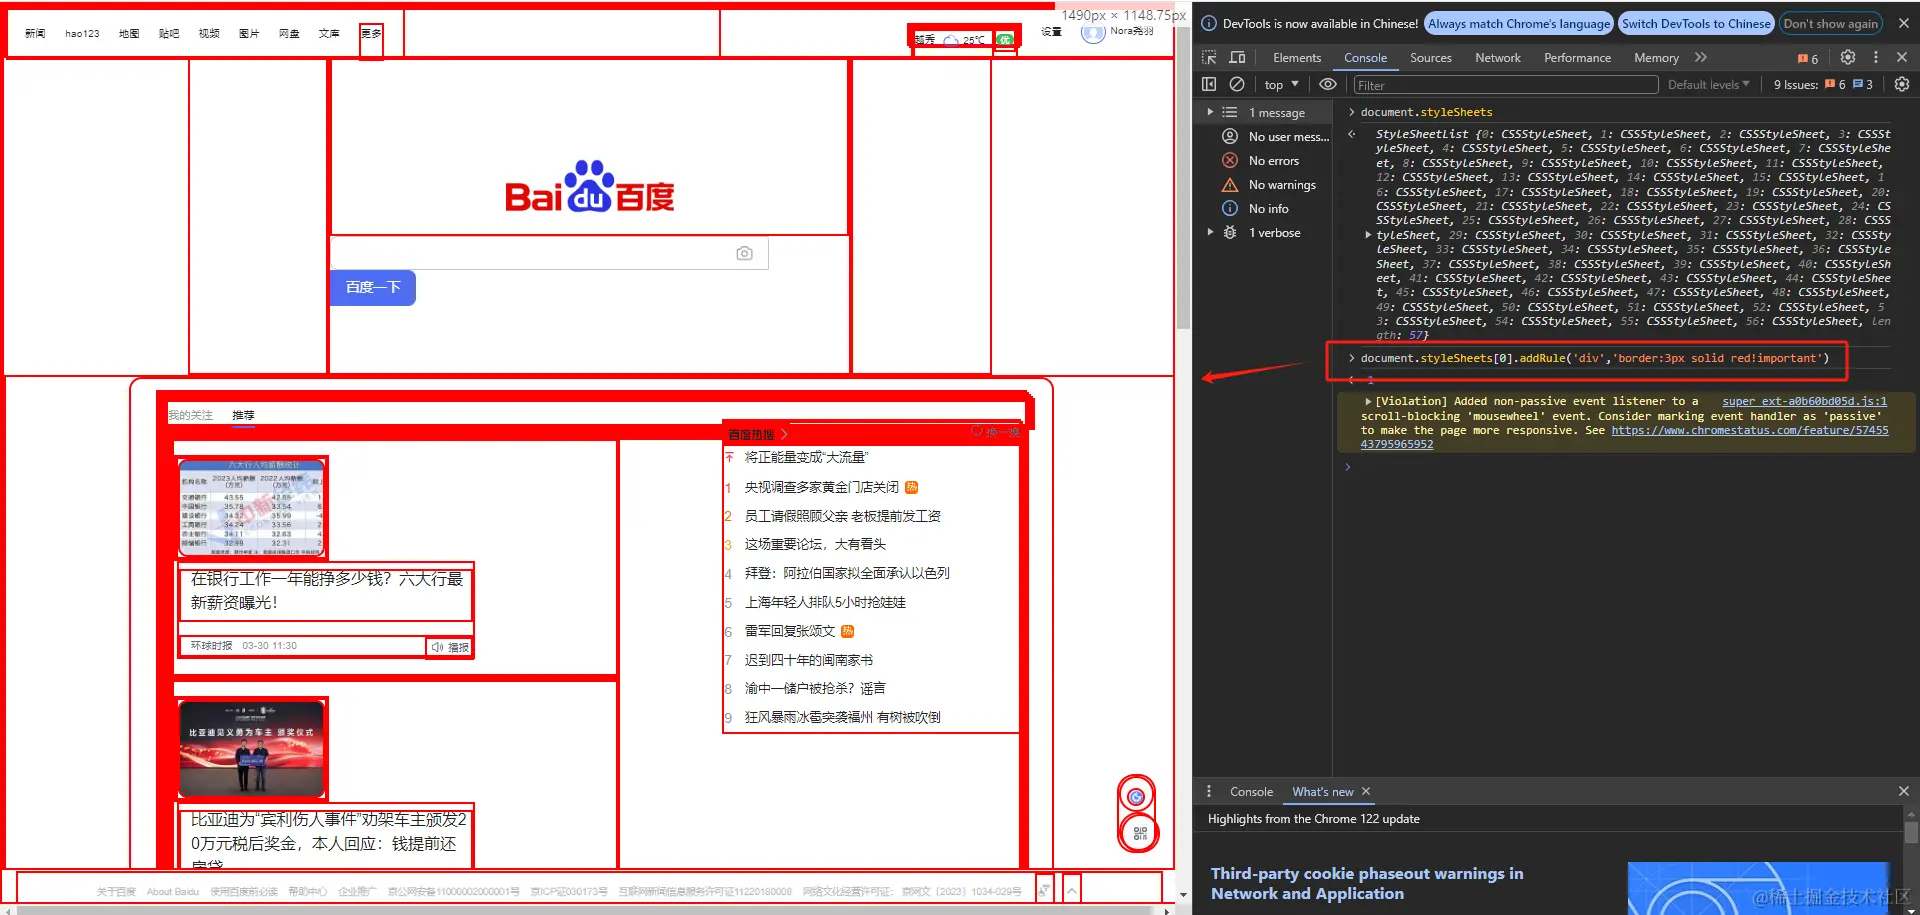This screenshot has width=1920, height=915.
Task: Click the hao123 nav link
Action: click(82, 34)
